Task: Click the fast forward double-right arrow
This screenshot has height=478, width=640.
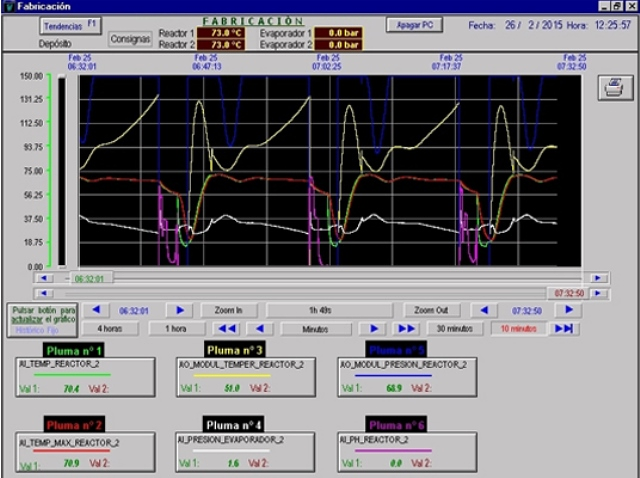Action: (x=406, y=328)
